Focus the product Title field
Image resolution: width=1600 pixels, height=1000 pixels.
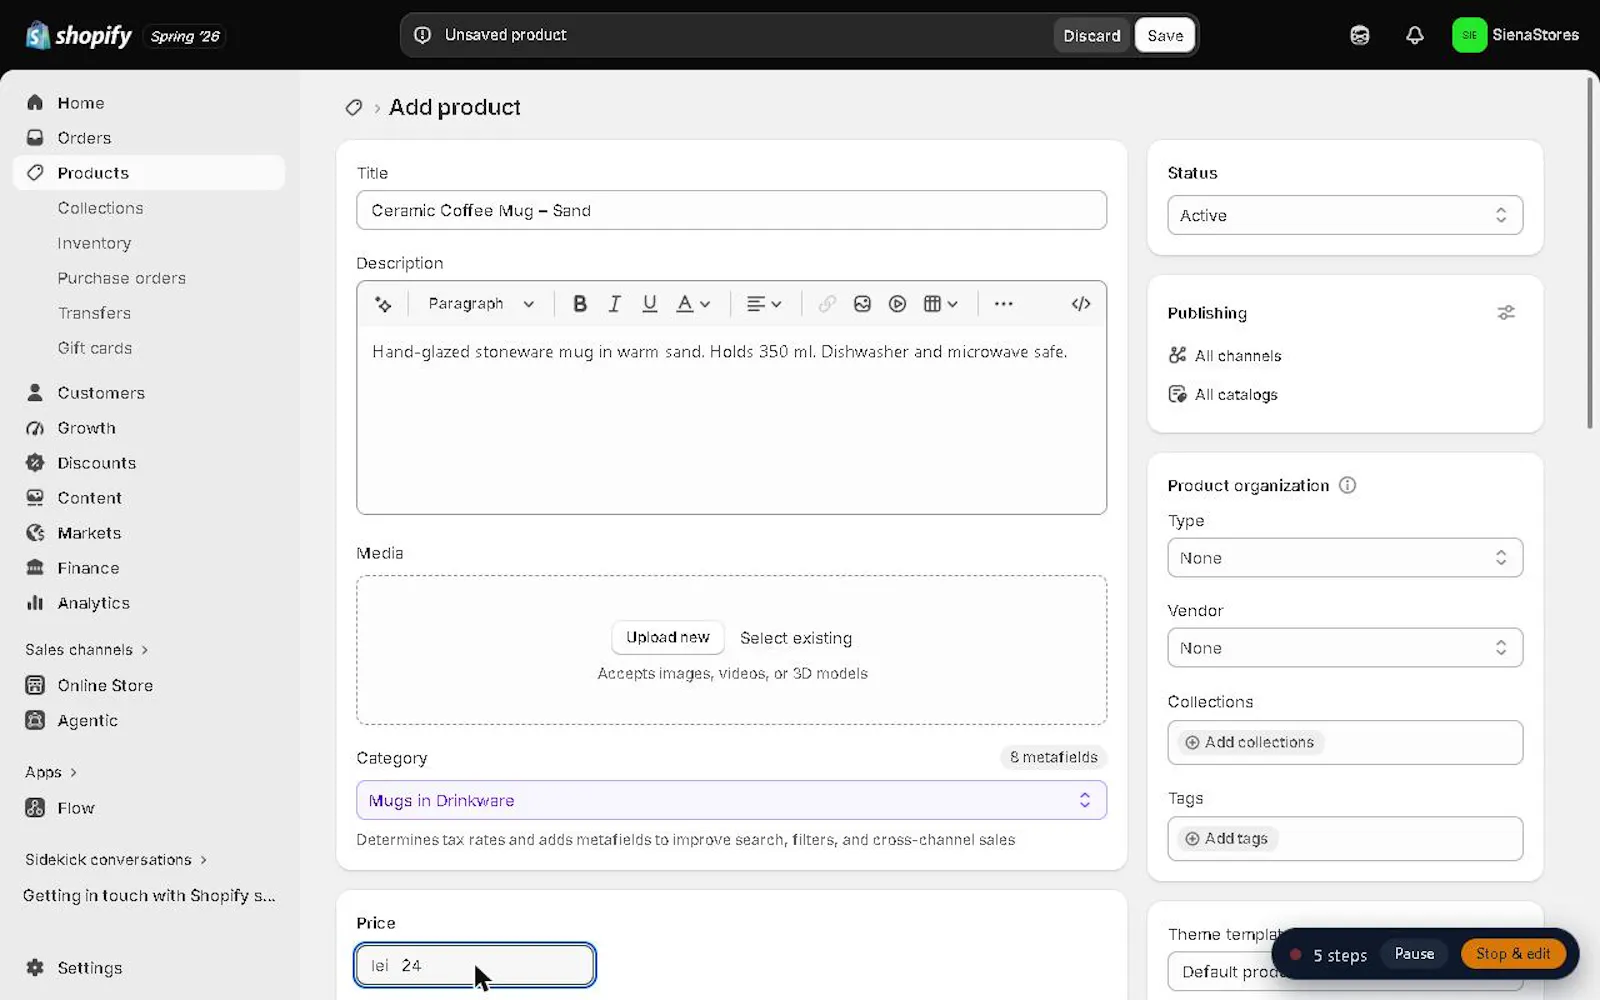[x=731, y=210]
